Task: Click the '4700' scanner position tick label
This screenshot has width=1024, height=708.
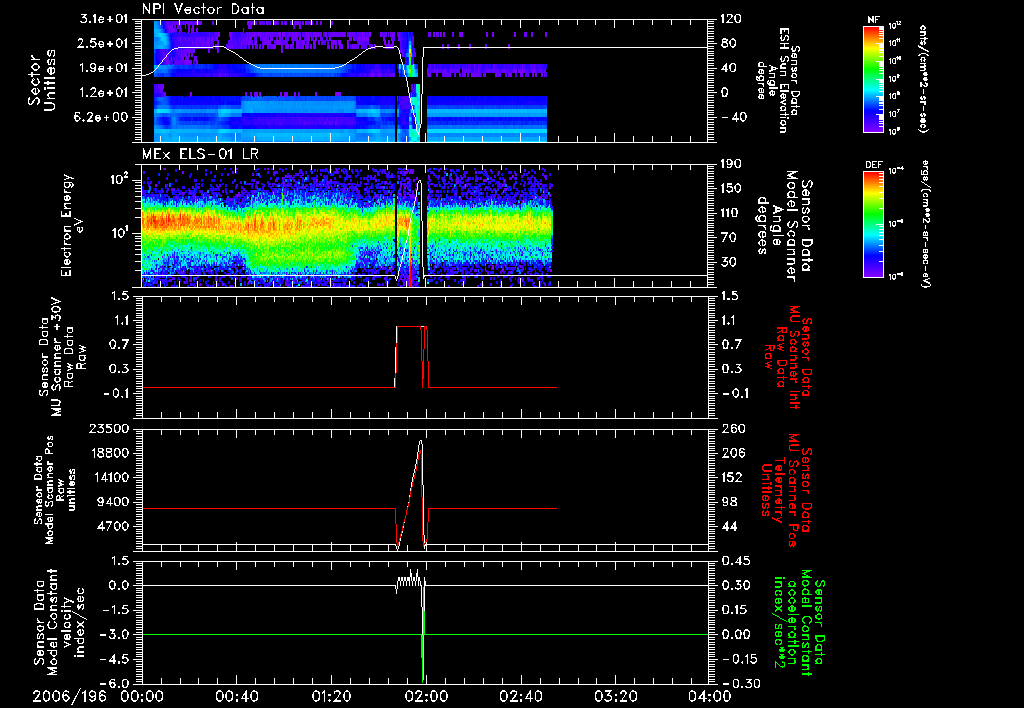Action: click(x=114, y=526)
